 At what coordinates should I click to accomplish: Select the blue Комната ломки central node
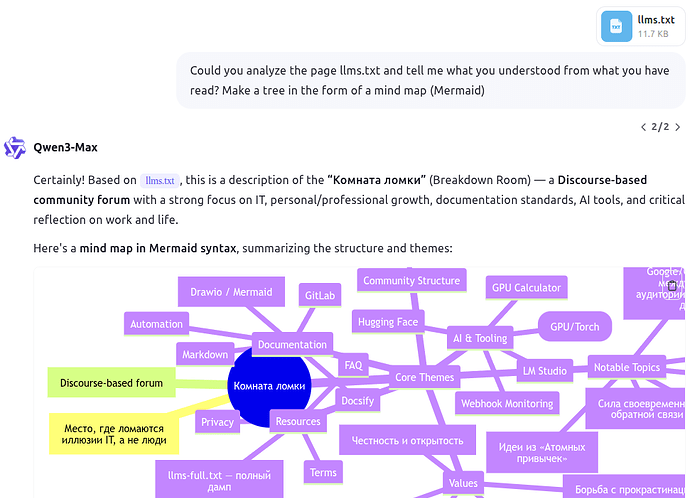click(x=269, y=386)
